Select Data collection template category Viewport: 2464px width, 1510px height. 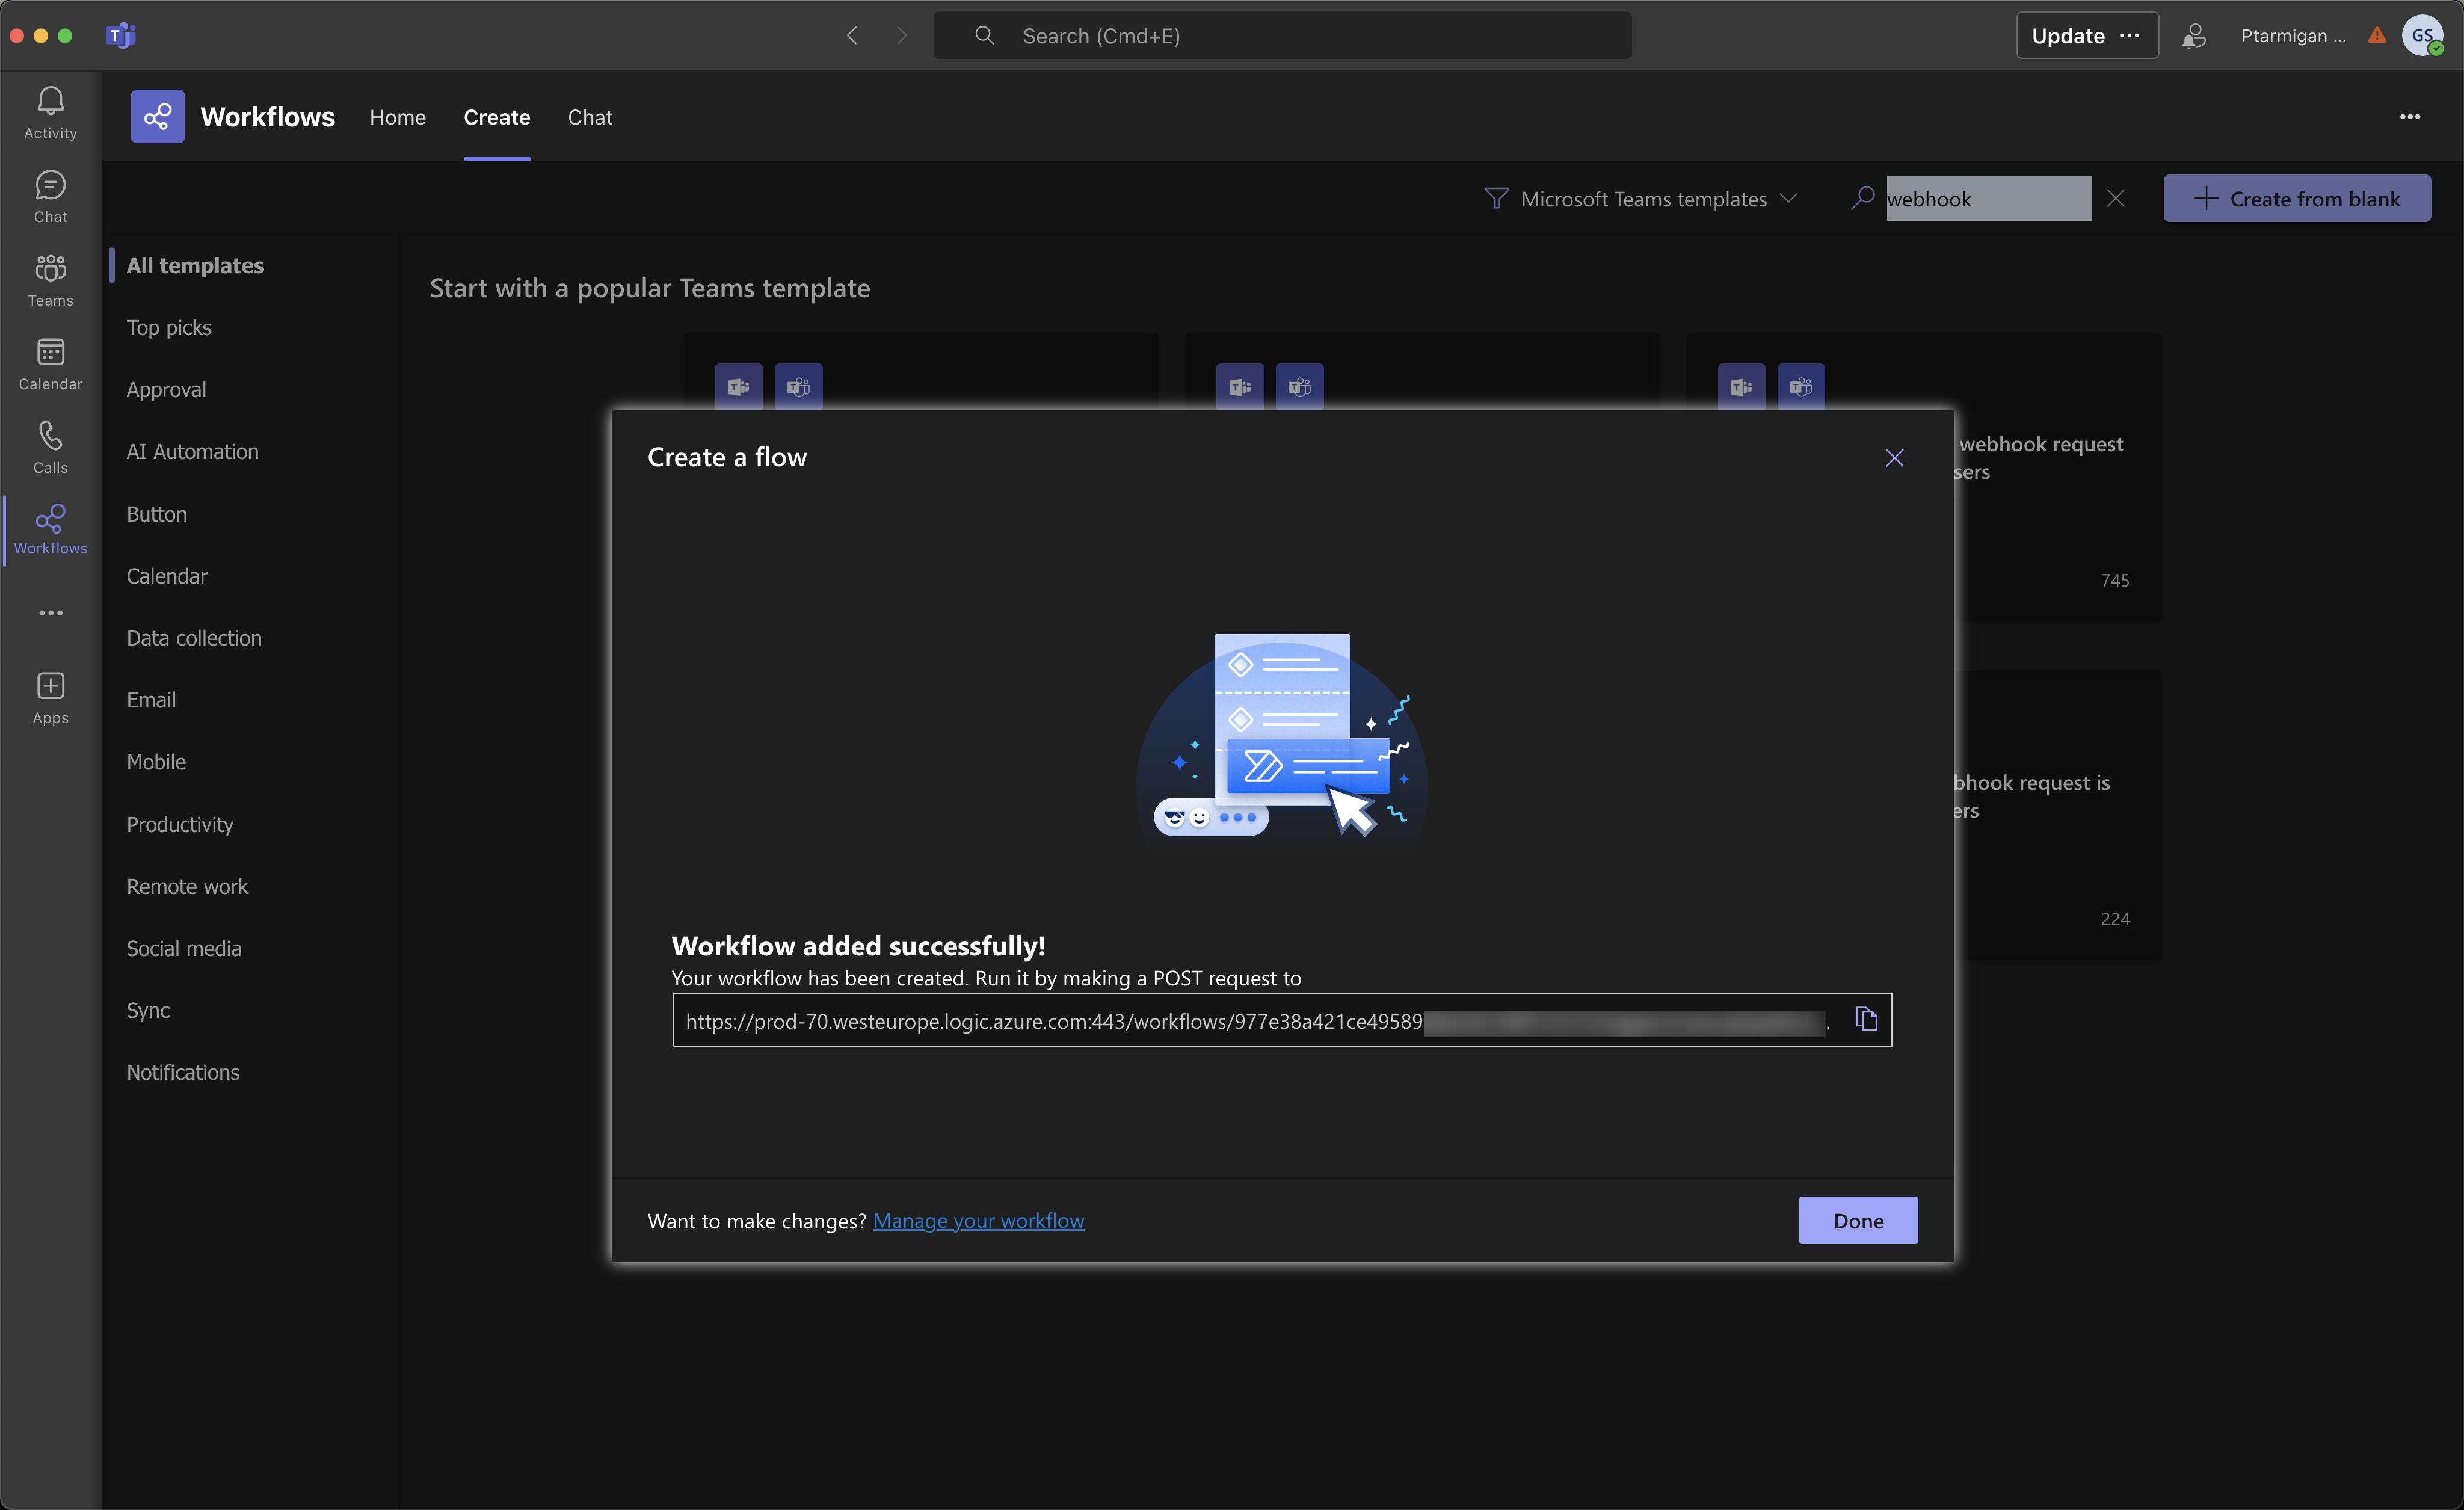pyautogui.click(x=194, y=637)
